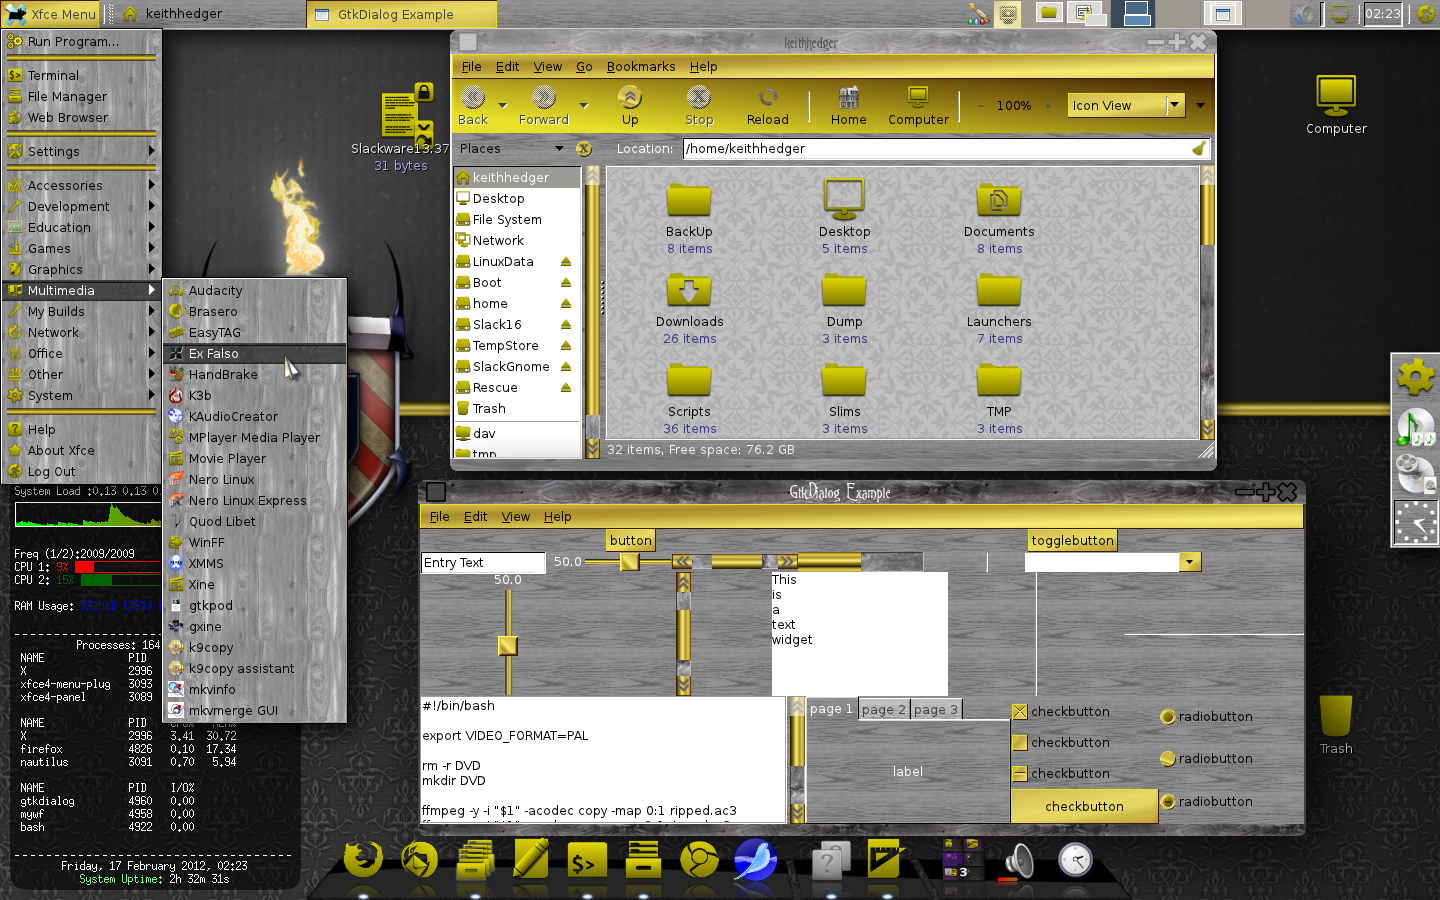Launch Audacity from the Multimedia submenu
Image resolution: width=1440 pixels, height=900 pixels.
(255, 291)
